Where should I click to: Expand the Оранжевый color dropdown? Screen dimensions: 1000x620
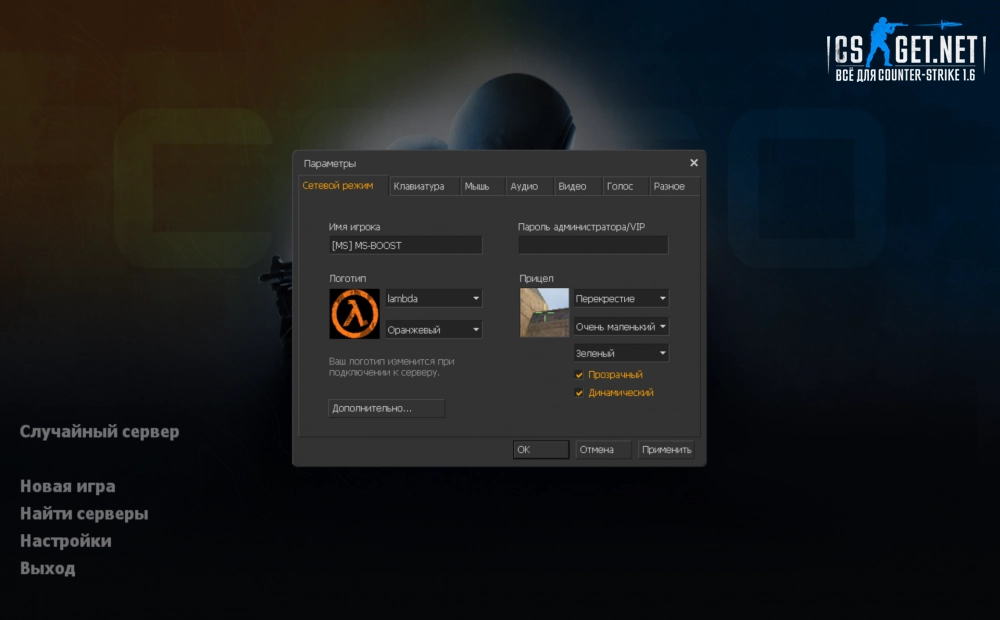433,329
